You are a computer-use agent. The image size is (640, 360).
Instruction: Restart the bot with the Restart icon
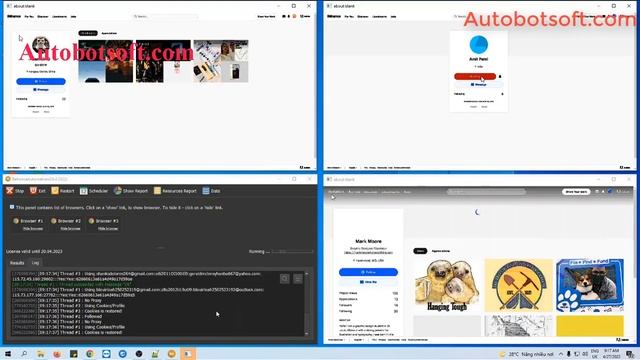[55, 191]
